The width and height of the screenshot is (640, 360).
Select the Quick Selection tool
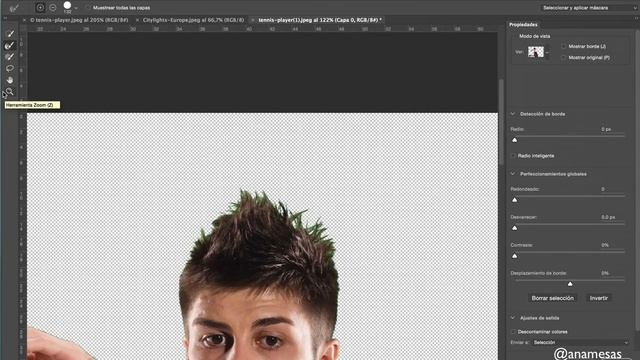click(10, 34)
